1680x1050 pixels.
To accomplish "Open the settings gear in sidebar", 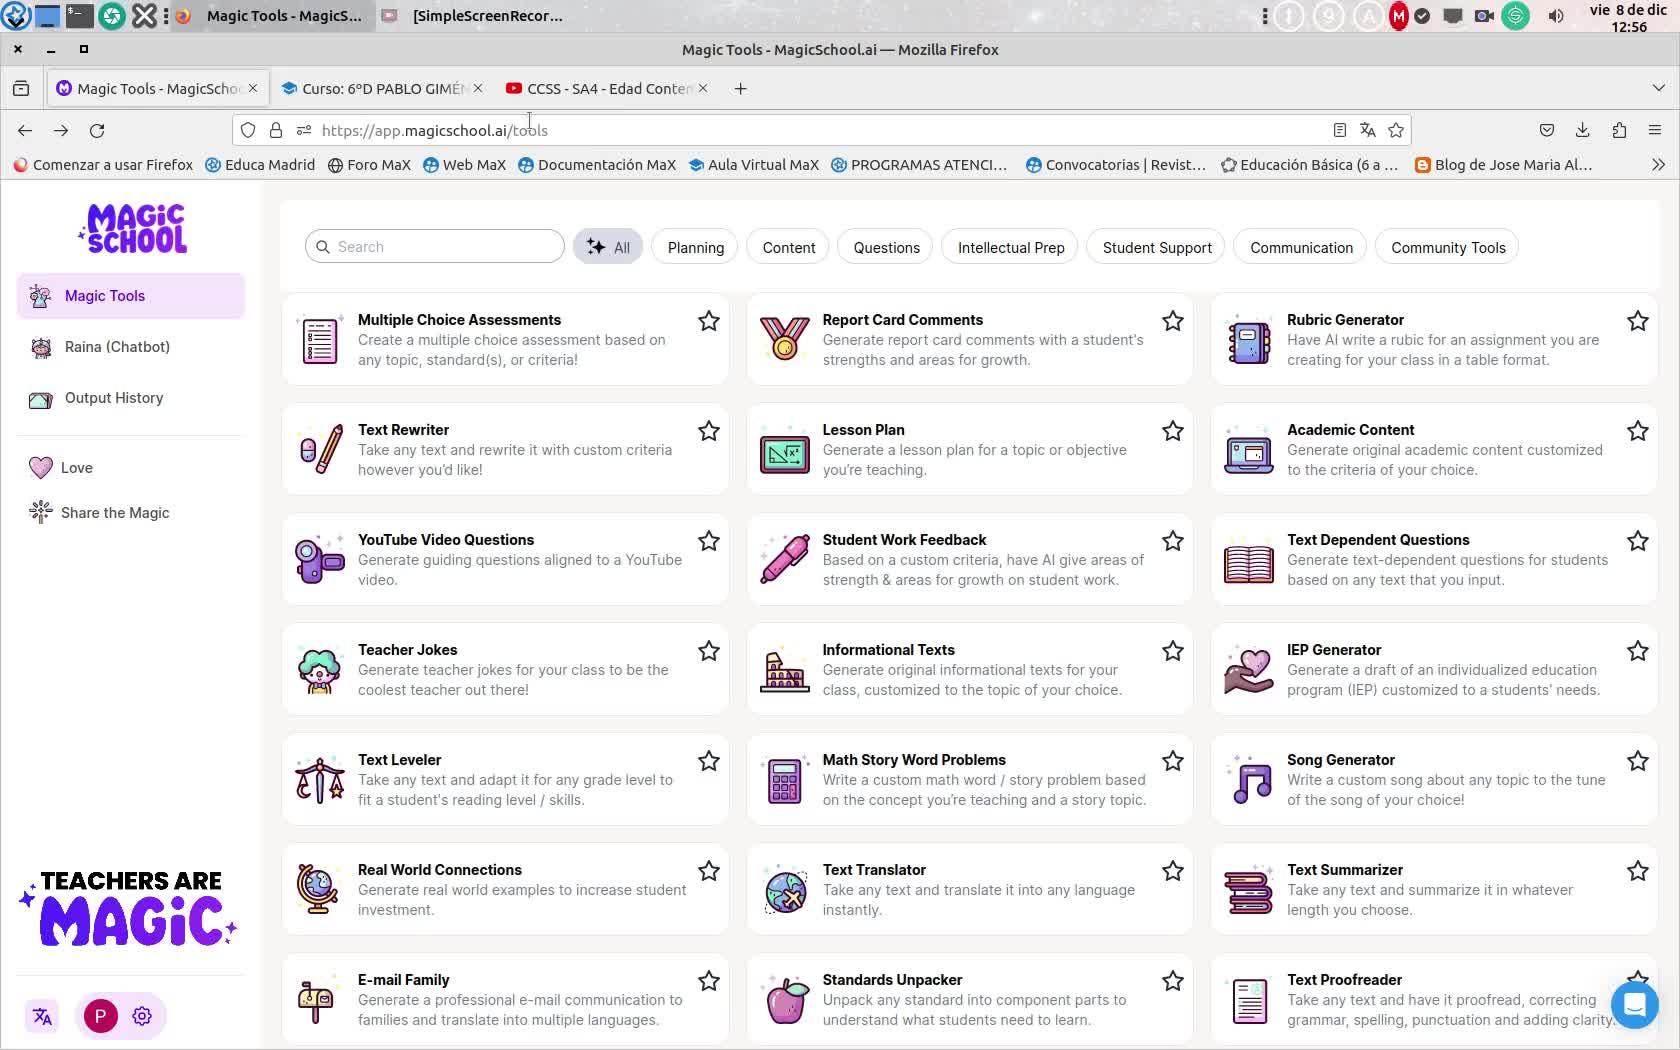I will pyautogui.click(x=142, y=1016).
